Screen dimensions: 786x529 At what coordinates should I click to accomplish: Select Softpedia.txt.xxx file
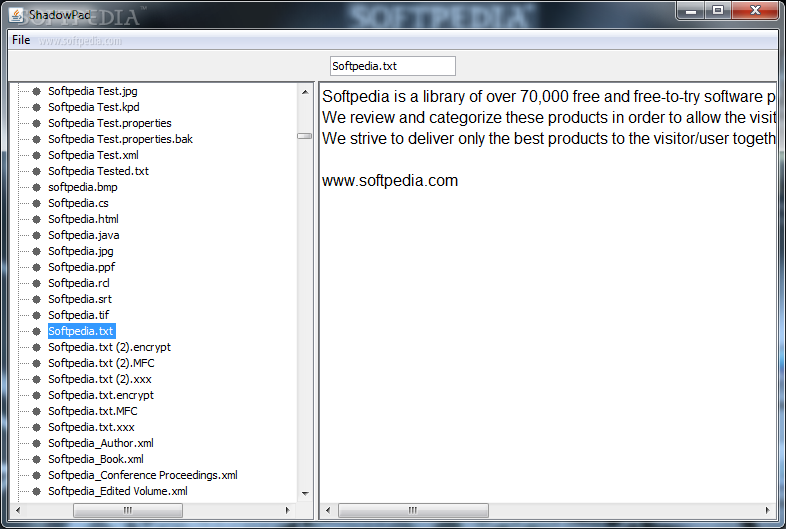coord(91,428)
